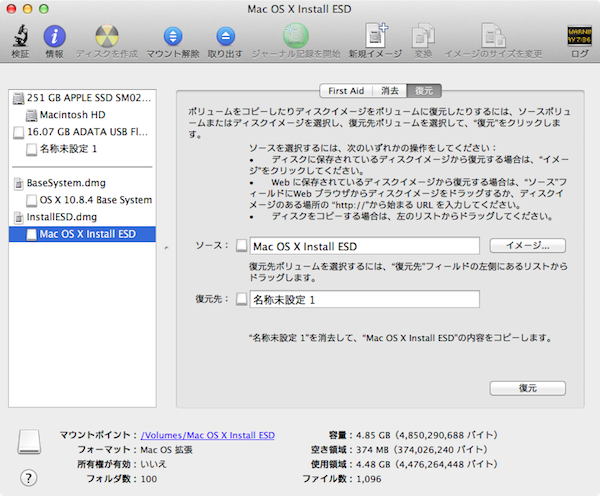600x496 pixels.
Task: Select Mac OS X Install ESD volume in sidebar
Action: [x=82, y=234]
